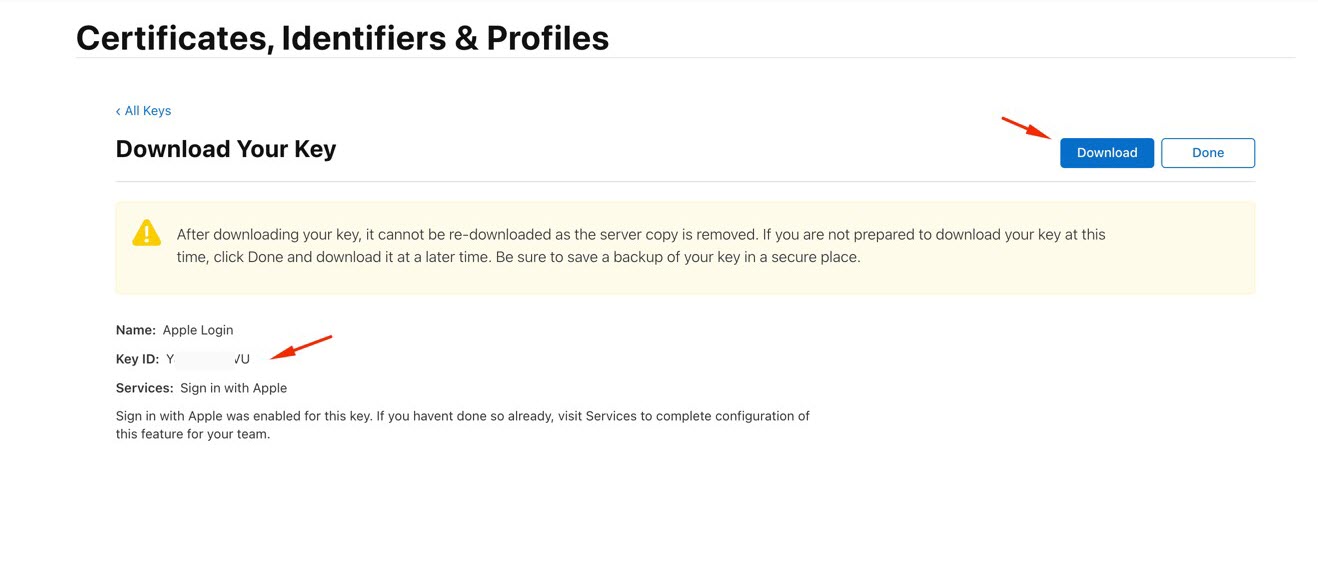The height and width of the screenshot is (566, 1318).
Task: Click the blue Download button
Action: pos(1107,153)
